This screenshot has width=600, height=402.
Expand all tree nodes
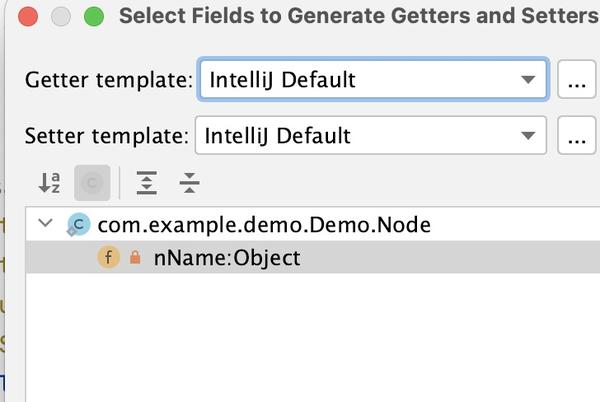tap(147, 183)
